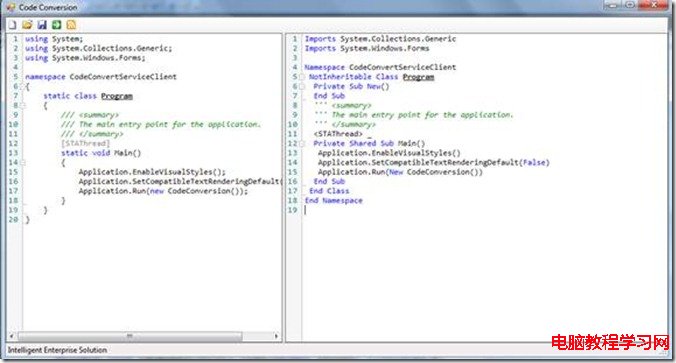This screenshot has width=676, height=363.
Task: Click the right scroll arrow of C# pane
Action: click(276, 336)
